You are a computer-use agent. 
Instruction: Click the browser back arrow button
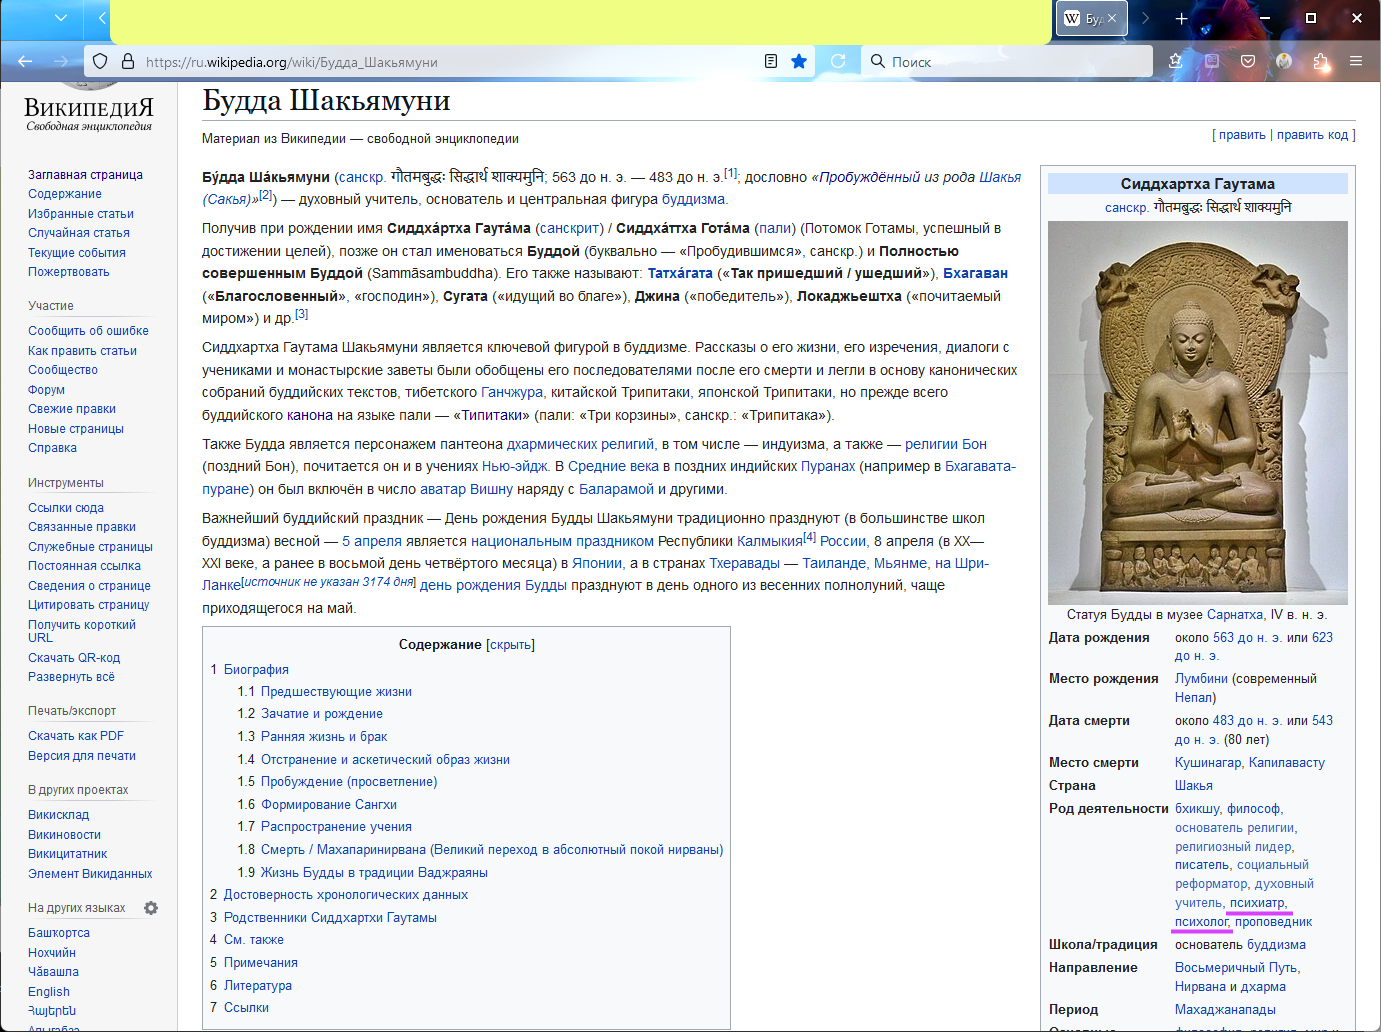25,61
